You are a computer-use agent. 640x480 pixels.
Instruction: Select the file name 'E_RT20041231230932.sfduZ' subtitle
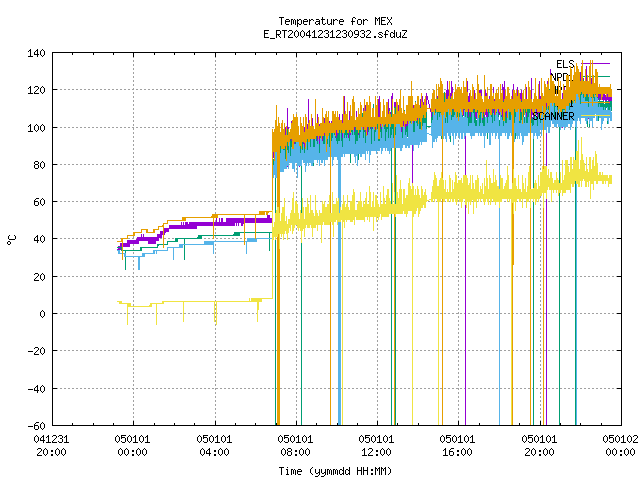tap(335, 34)
